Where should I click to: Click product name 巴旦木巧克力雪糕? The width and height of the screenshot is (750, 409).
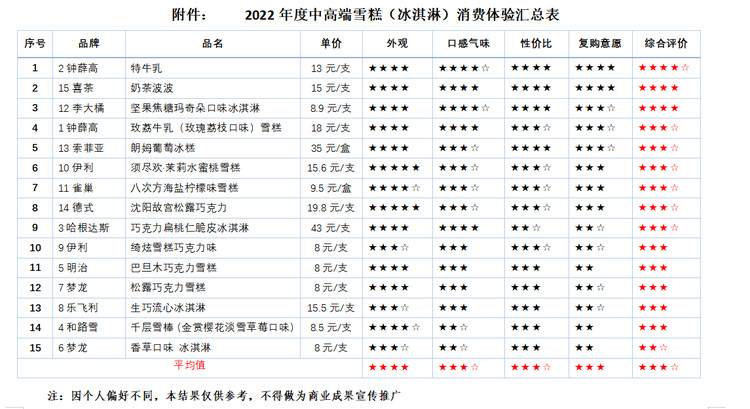pos(174,268)
